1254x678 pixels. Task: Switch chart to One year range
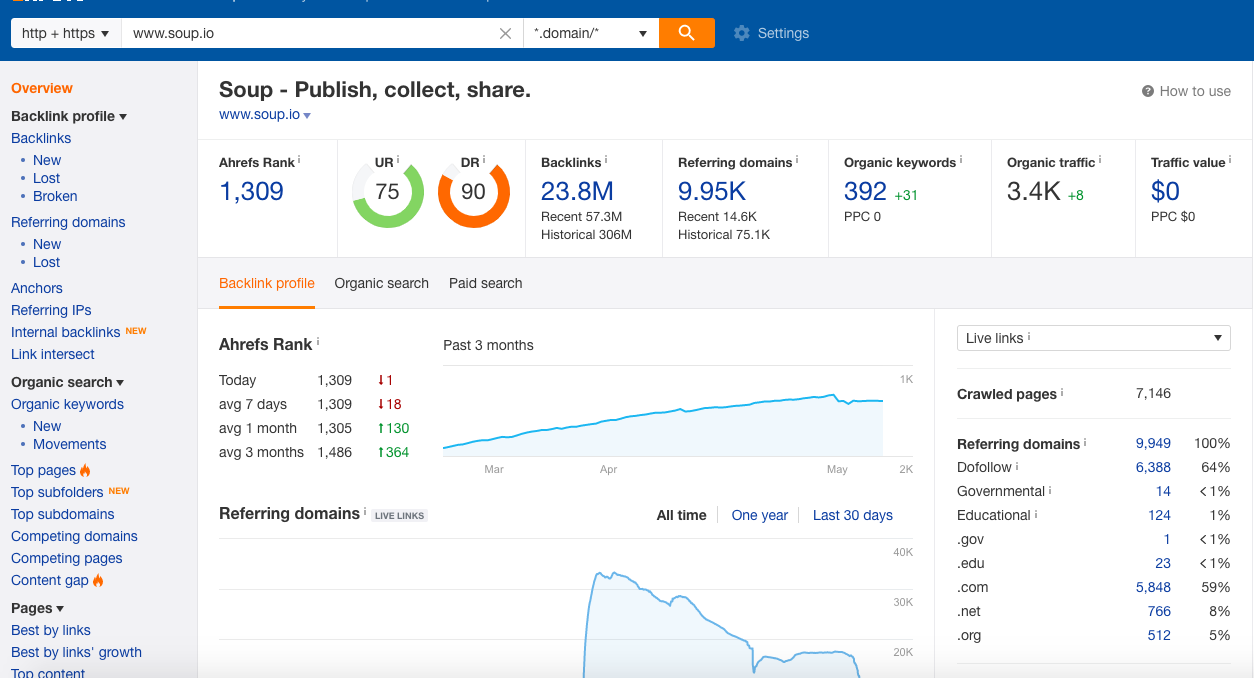760,515
